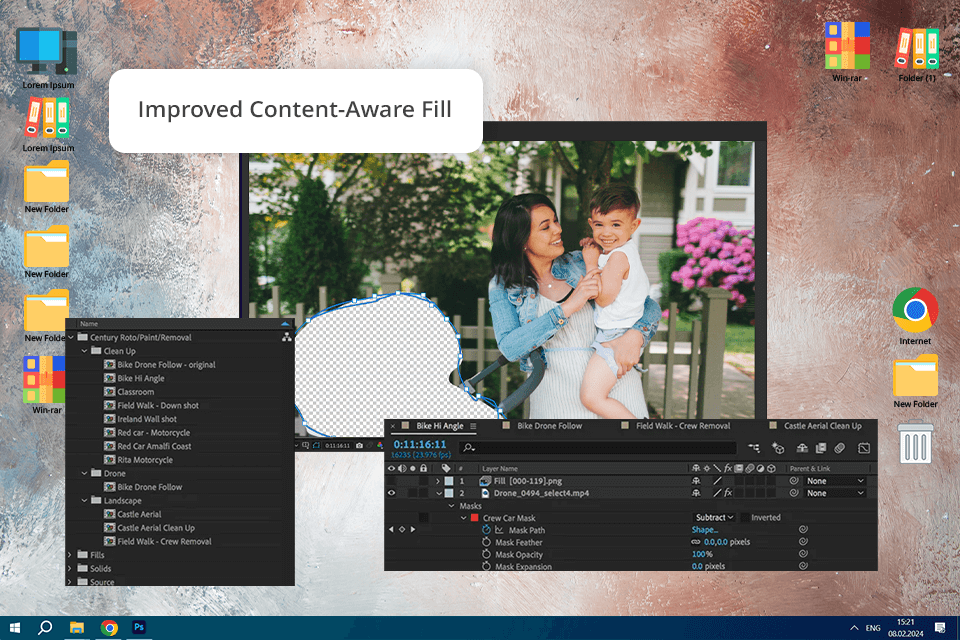Collapse the Drone_0494_select4.mp4 layer
Screen dimensions: 960x640
point(438,493)
